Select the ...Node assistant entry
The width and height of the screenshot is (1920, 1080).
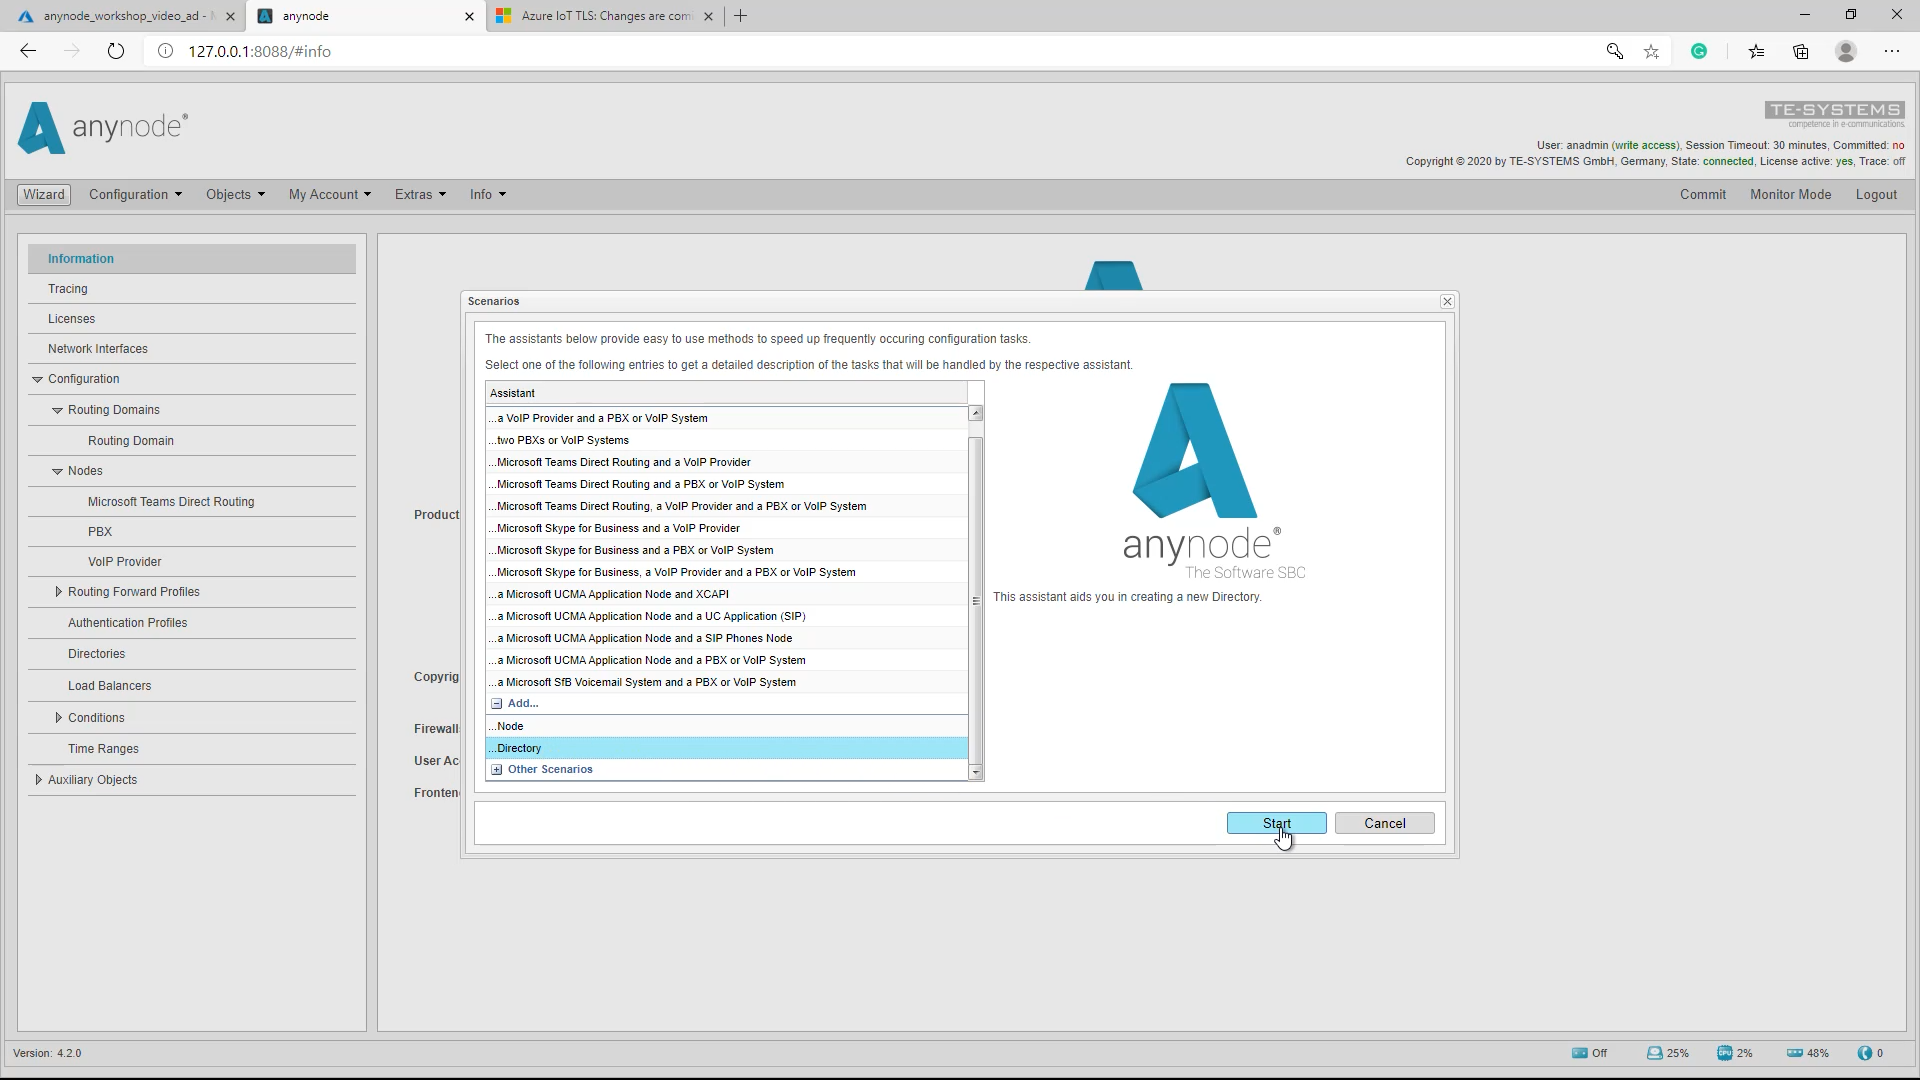coord(727,726)
